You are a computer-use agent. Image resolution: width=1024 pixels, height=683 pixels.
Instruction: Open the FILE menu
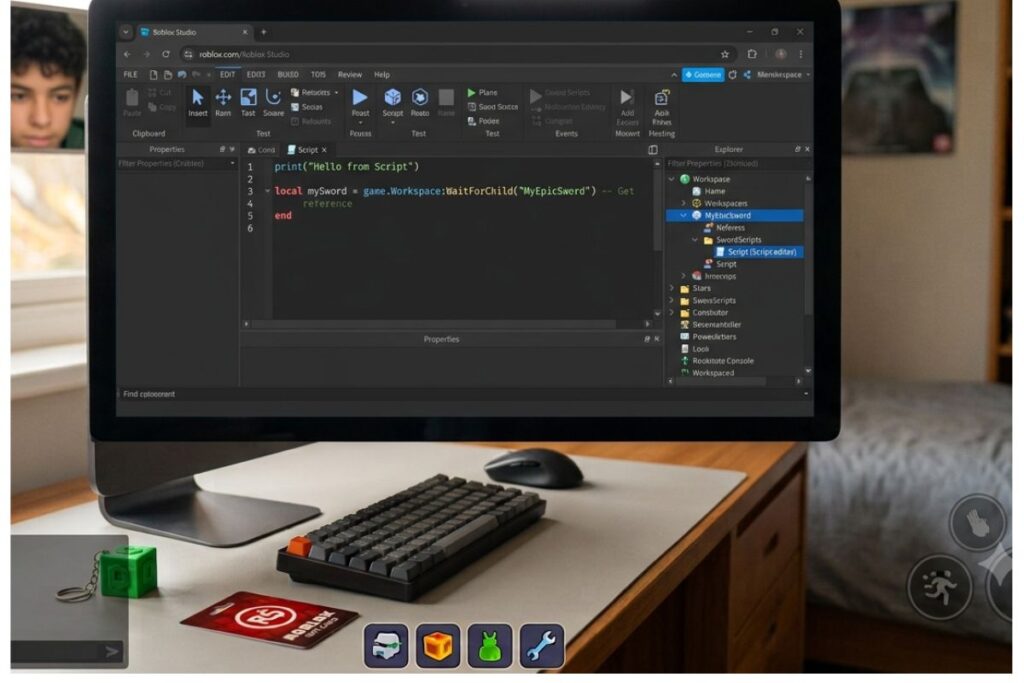131,75
